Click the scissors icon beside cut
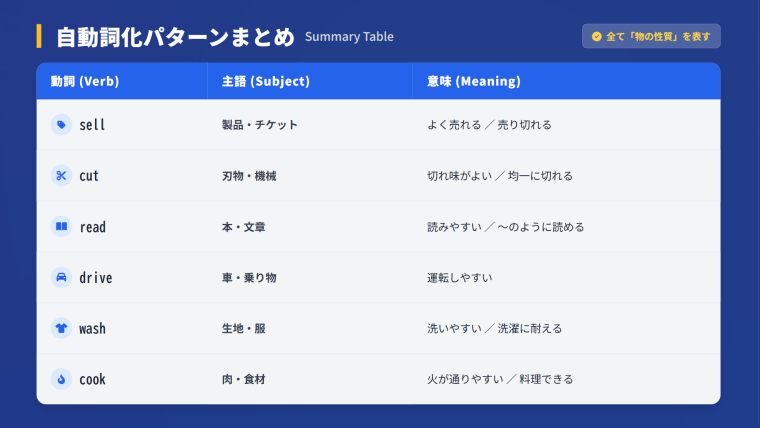 tap(61, 176)
